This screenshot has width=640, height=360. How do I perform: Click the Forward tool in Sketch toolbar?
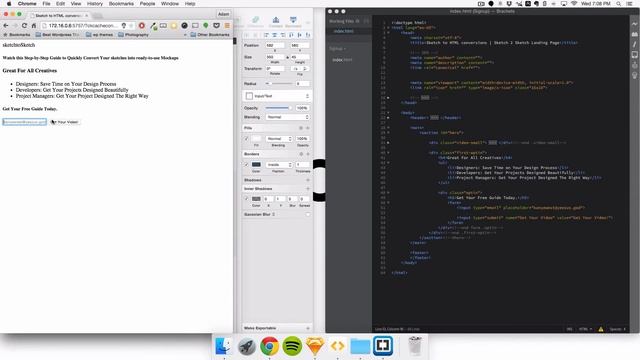pos(276,22)
